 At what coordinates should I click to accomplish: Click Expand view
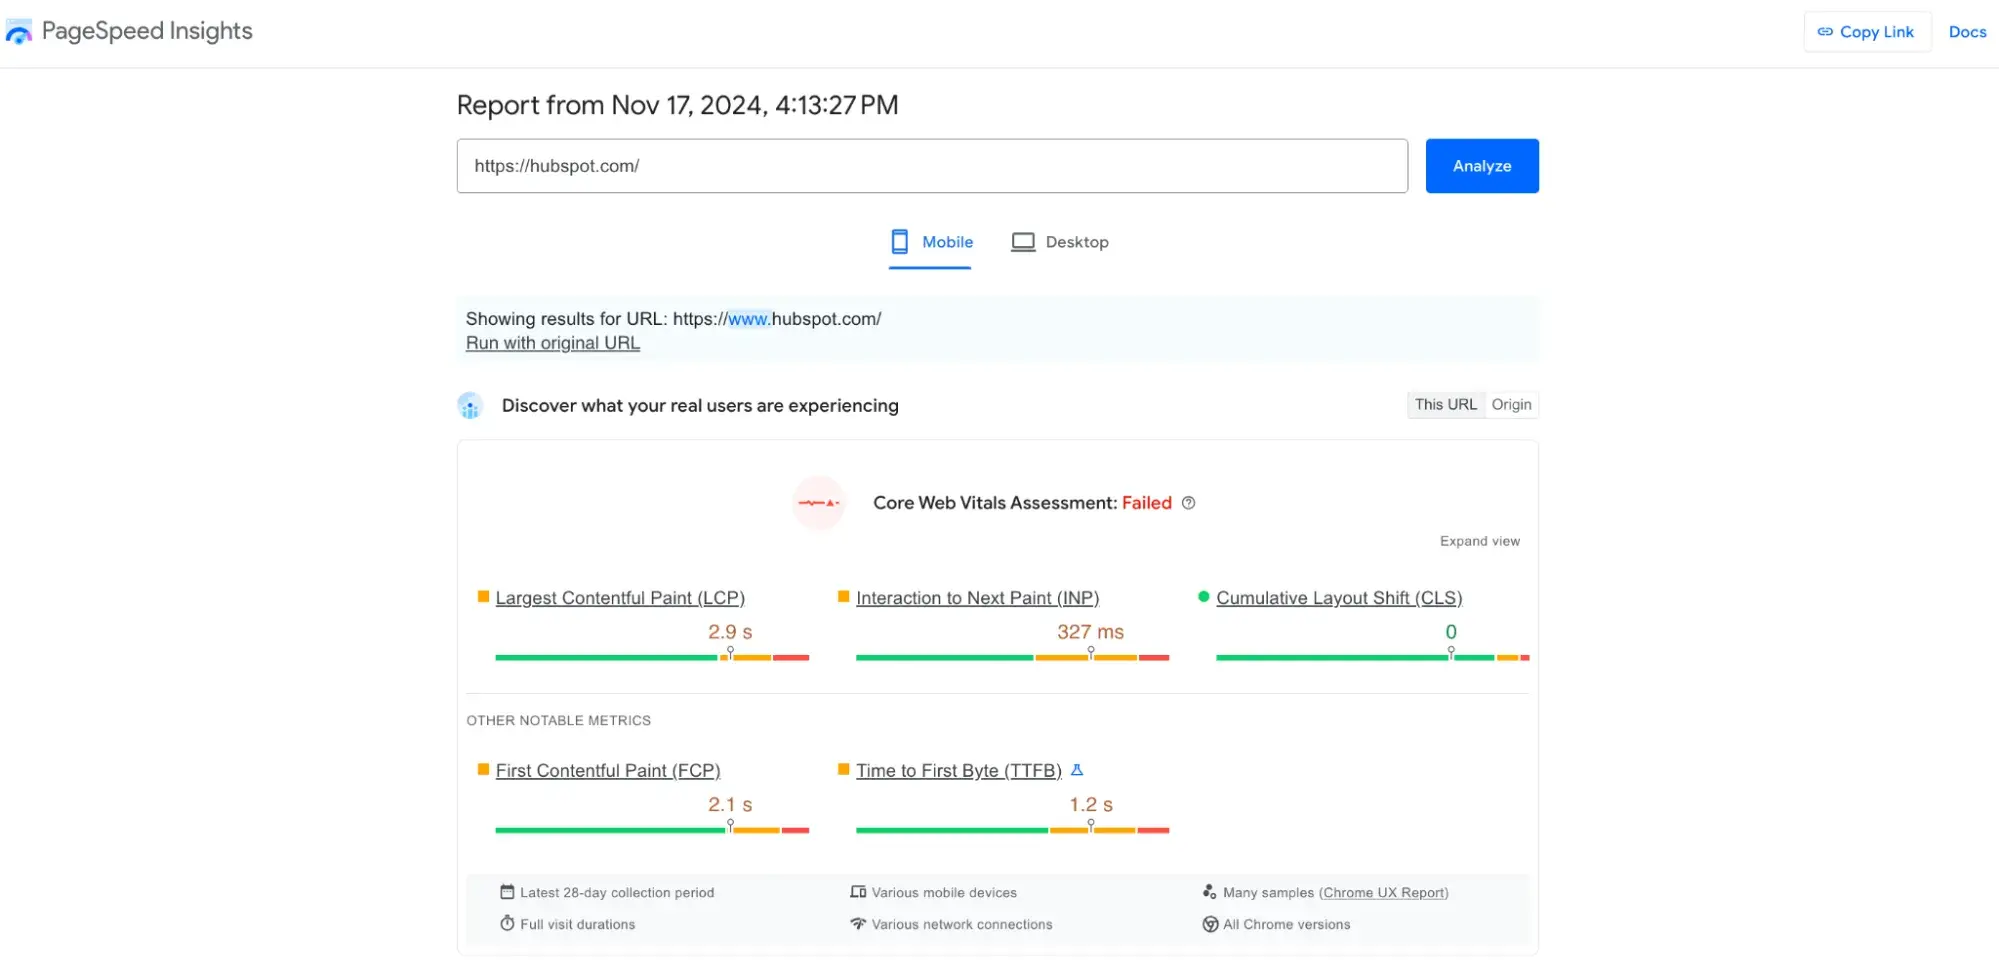[x=1479, y=541]
